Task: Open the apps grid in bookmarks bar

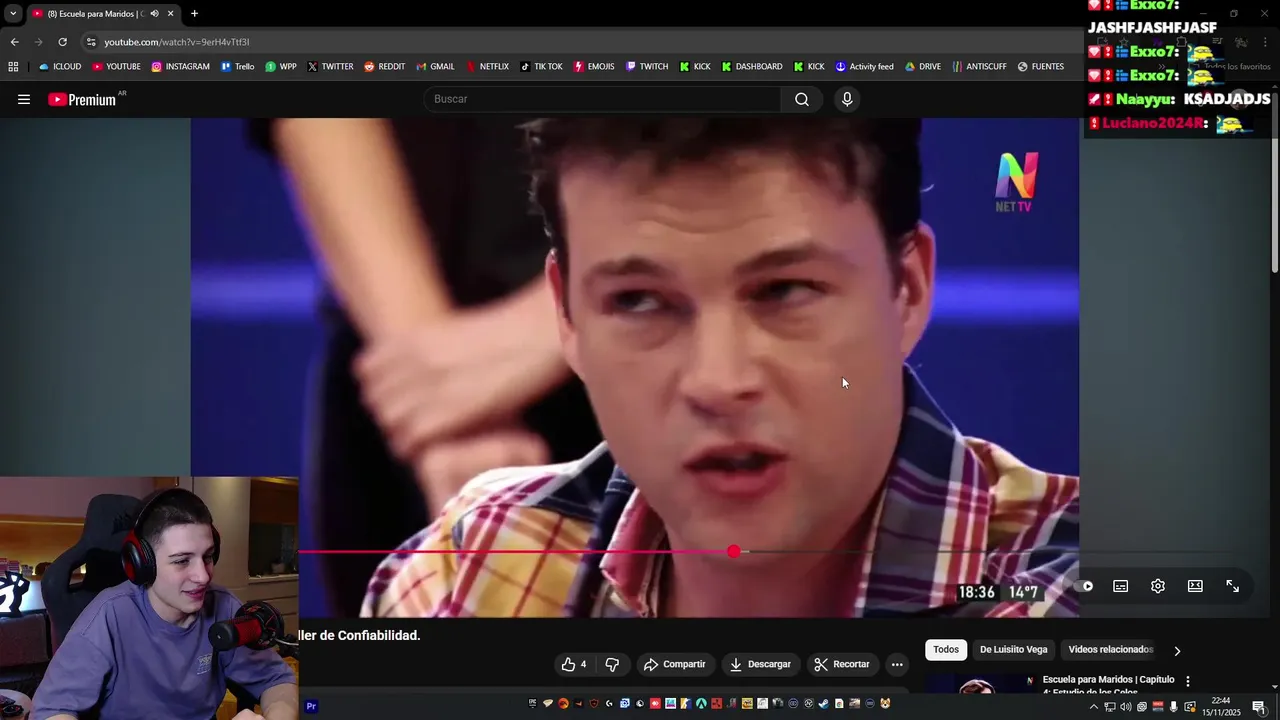Action: 13,67
